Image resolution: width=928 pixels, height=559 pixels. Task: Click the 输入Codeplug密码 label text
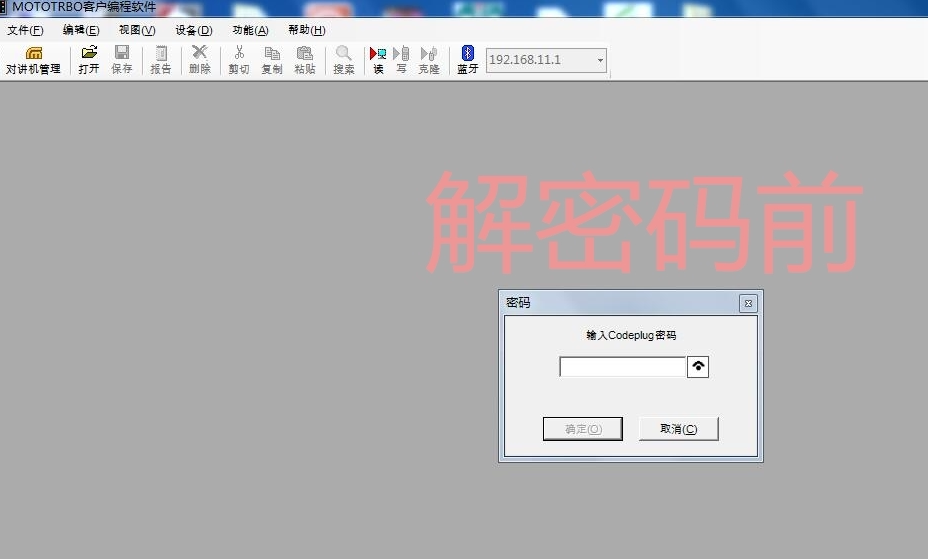pos(631,335)
